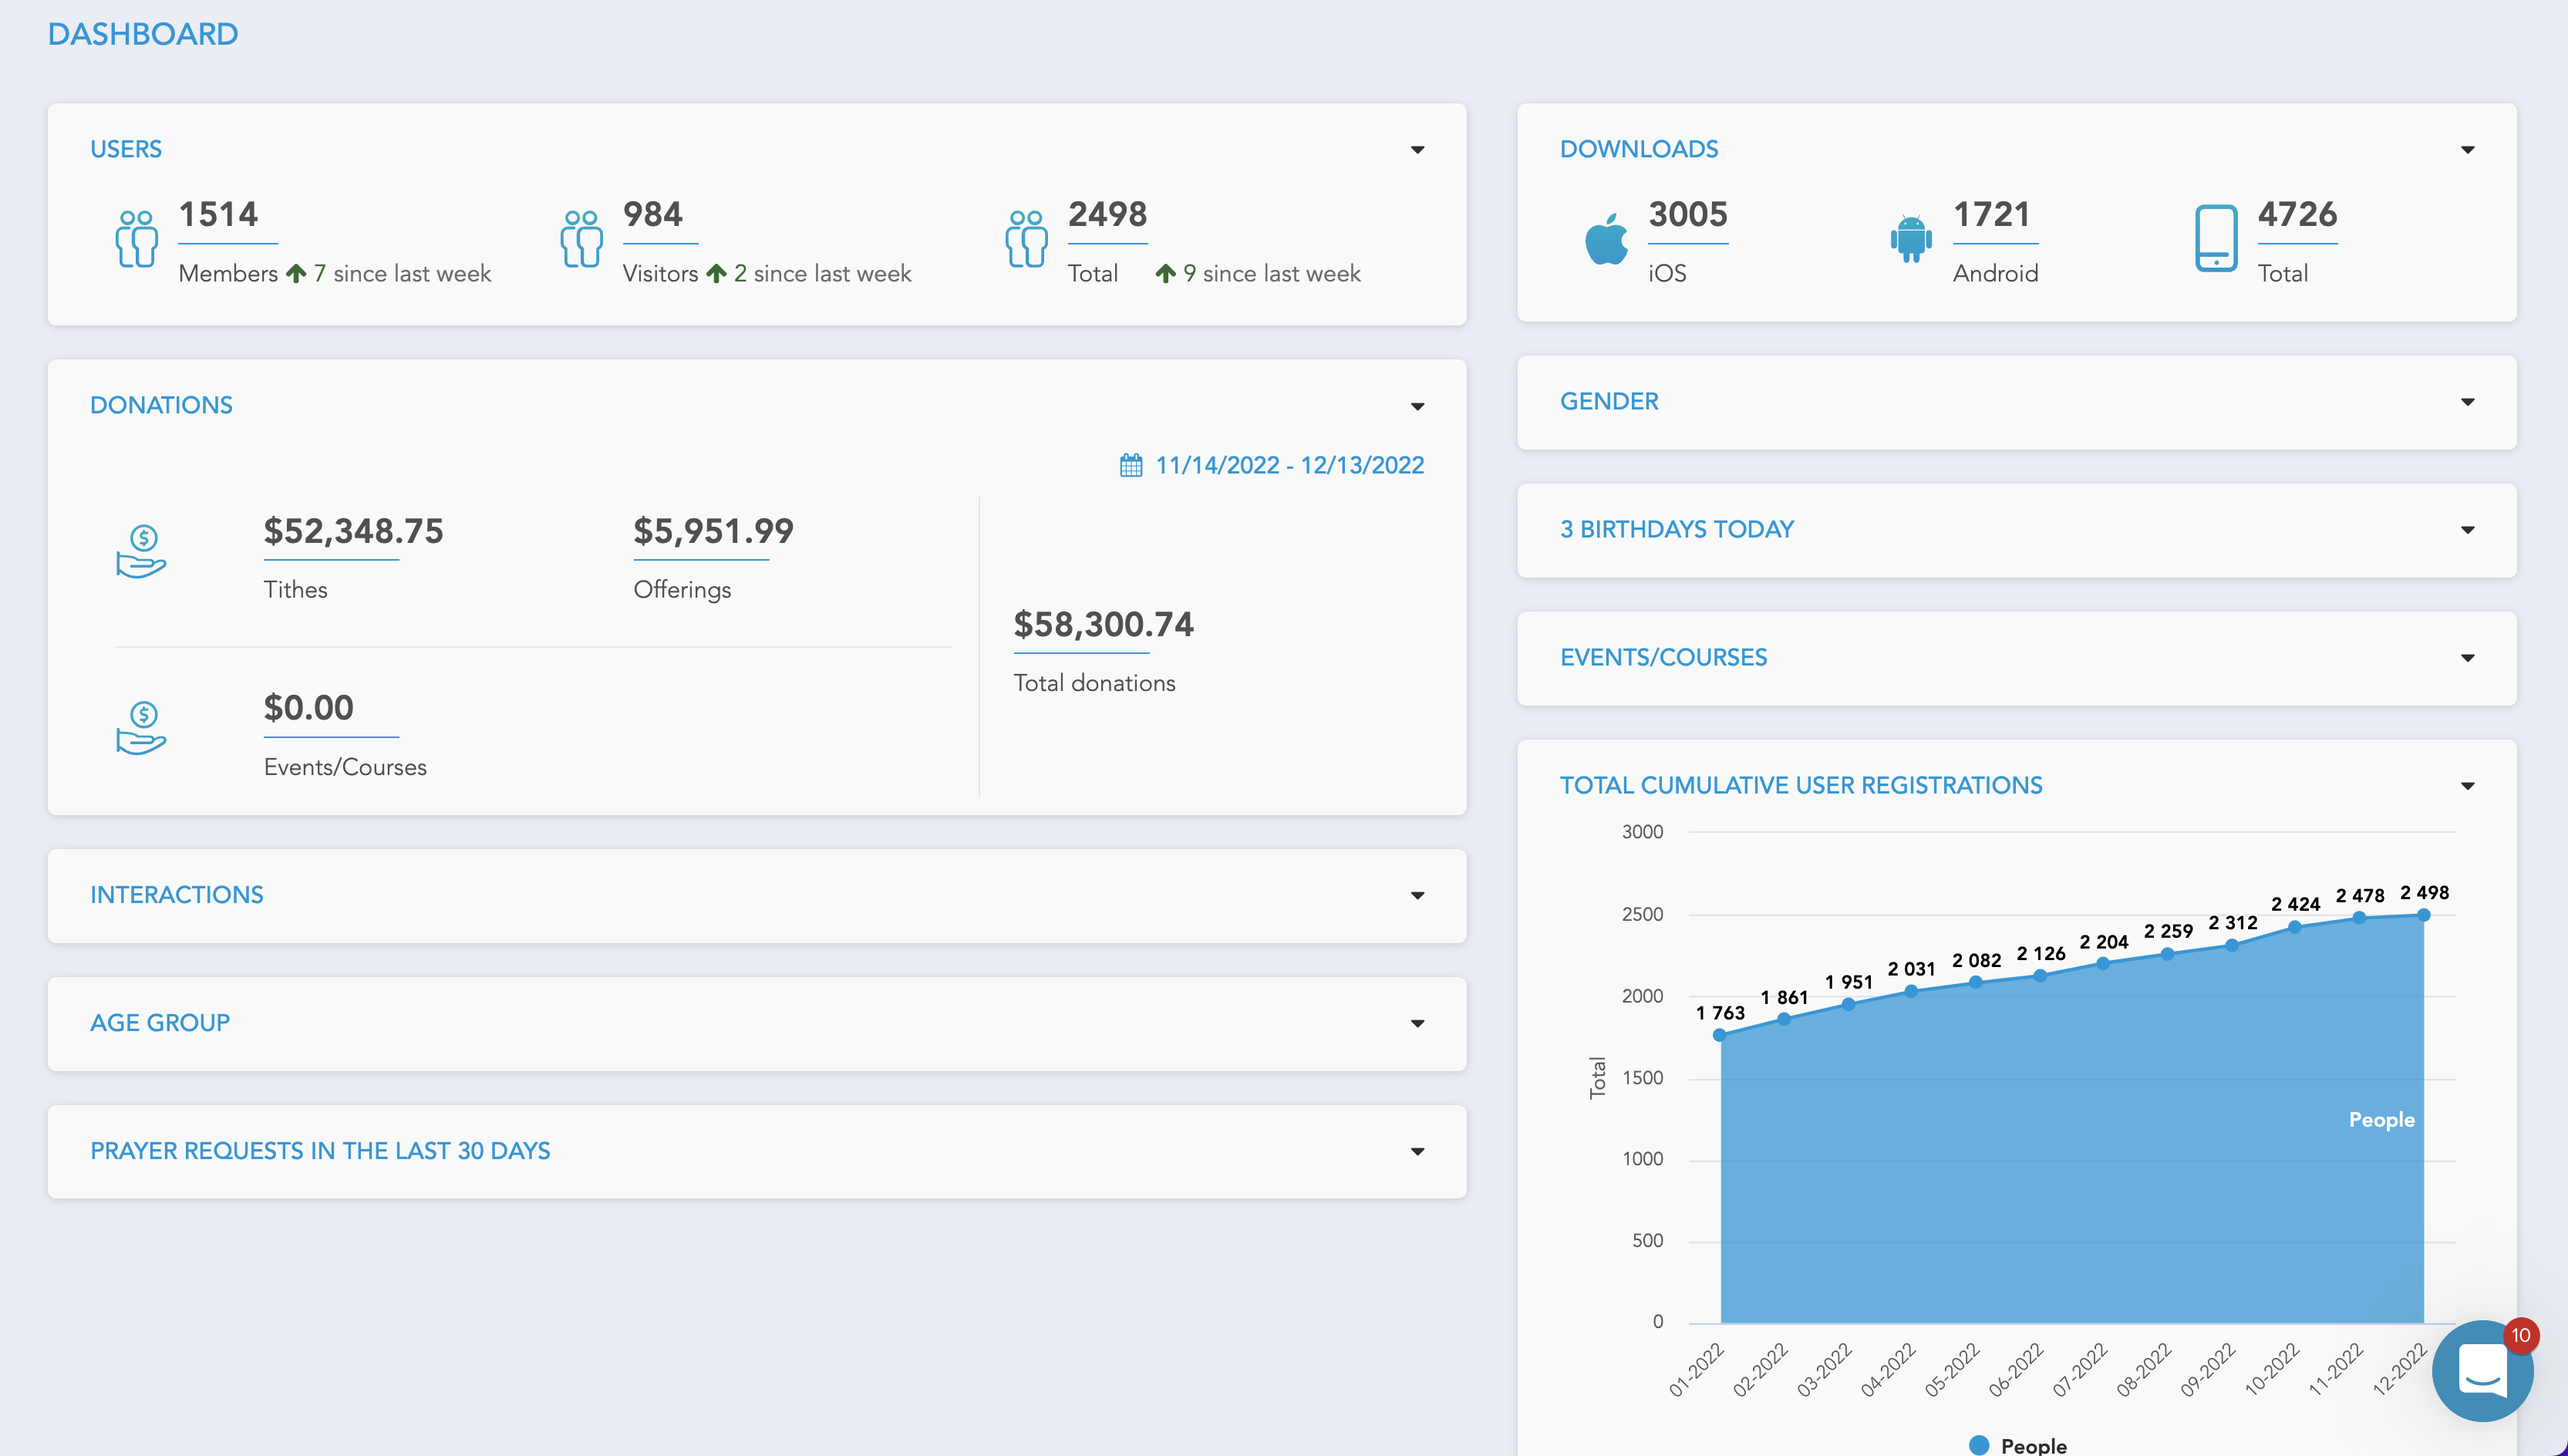Open the calendar date picker icon
2568x1456 pixels.
tap(1130, 464)
